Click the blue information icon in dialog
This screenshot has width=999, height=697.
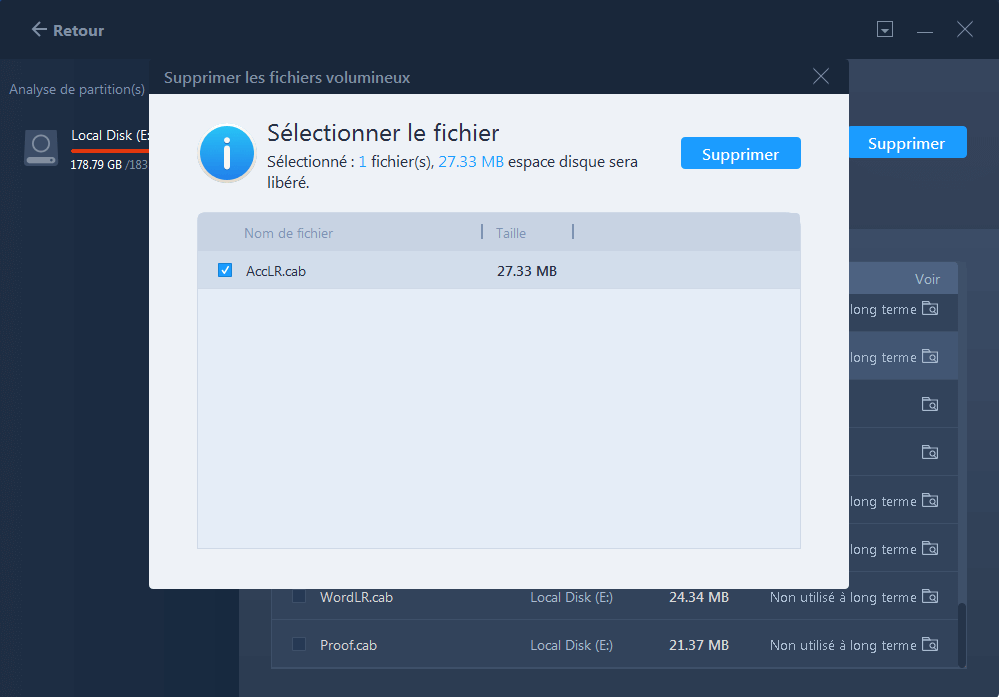tap(226, 153)
